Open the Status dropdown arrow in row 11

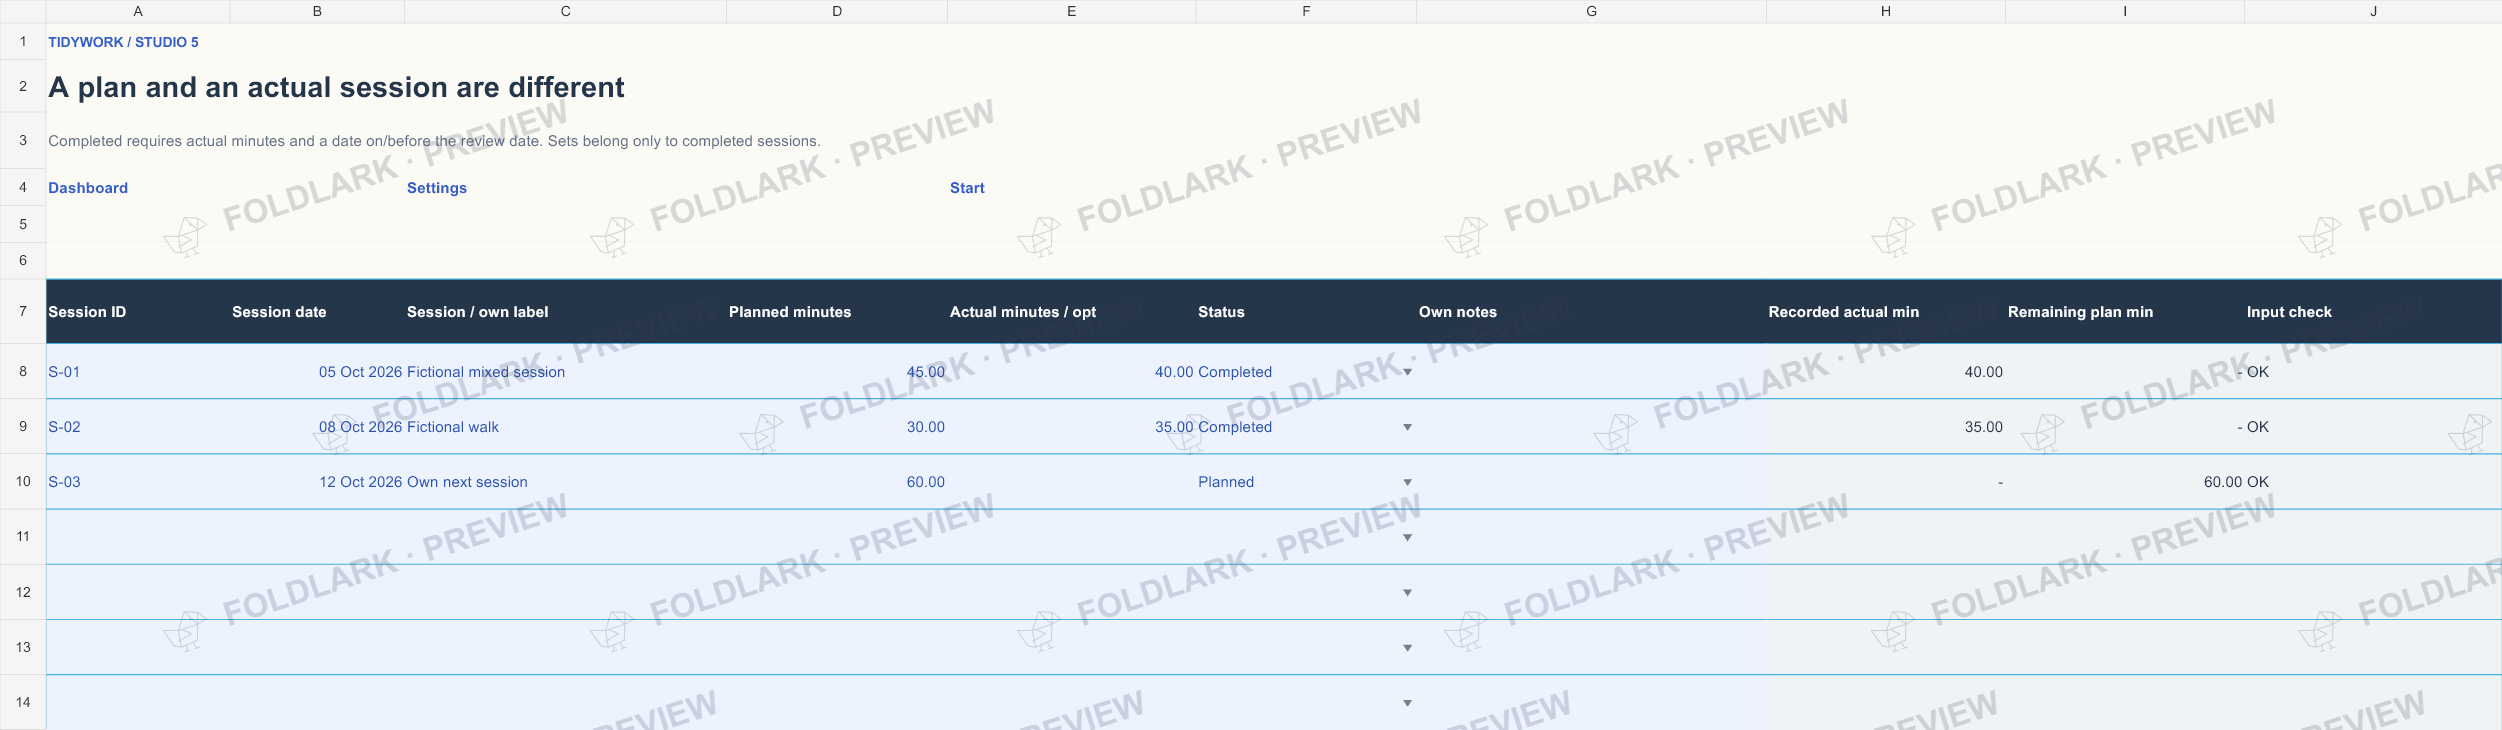tap(1407, 538)
